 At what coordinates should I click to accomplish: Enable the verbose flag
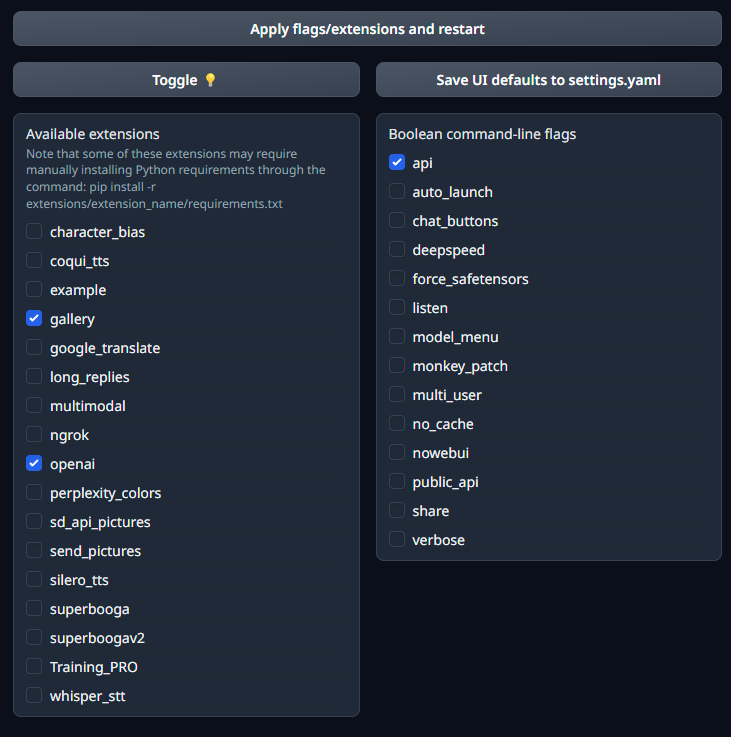397,539
